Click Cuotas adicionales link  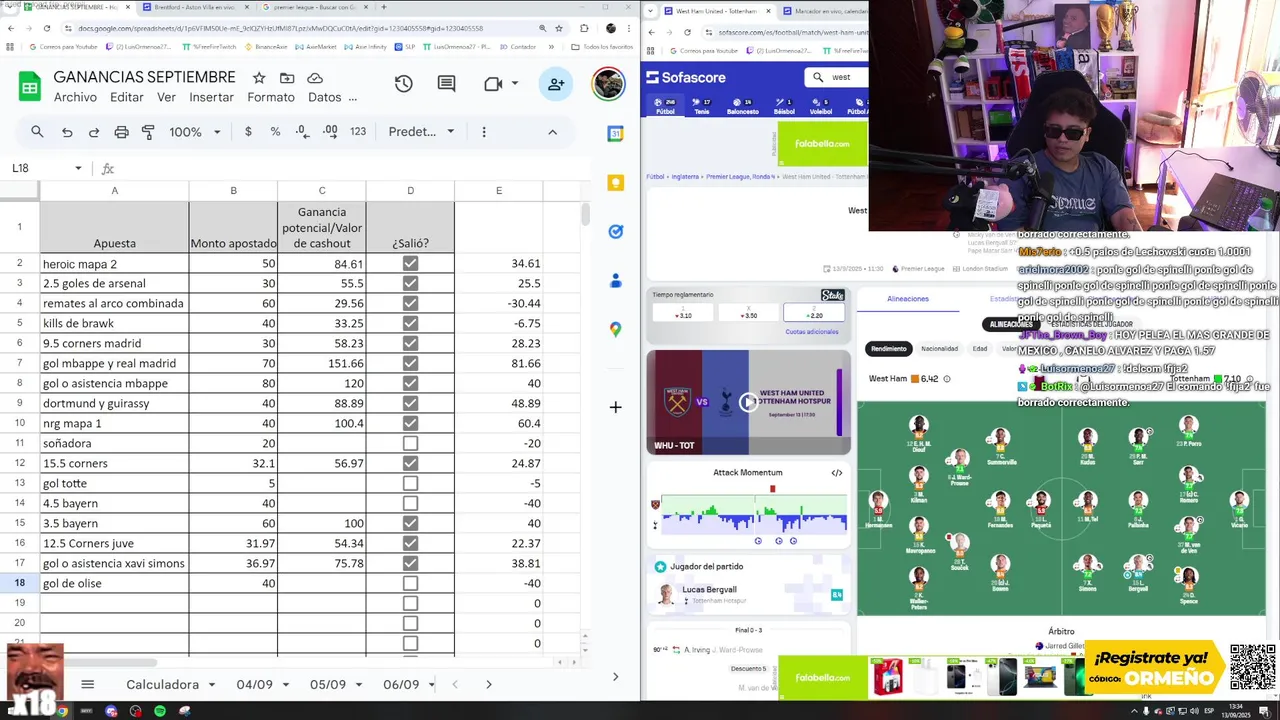pyautogui.click(x=810, y=332)
